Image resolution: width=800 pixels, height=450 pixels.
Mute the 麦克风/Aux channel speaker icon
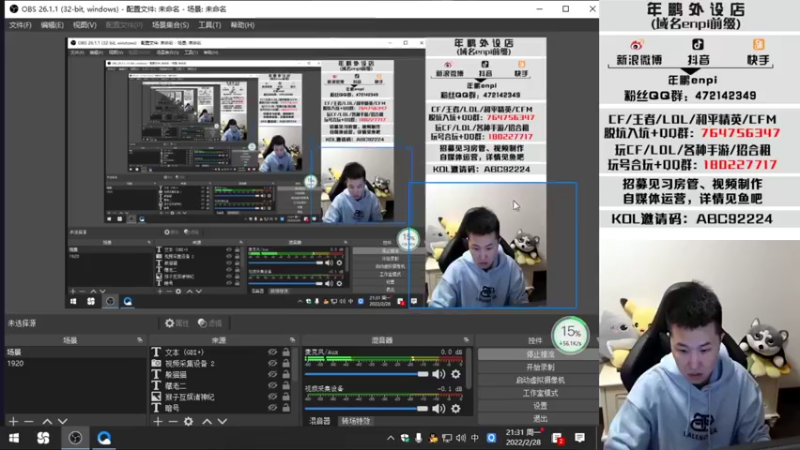tap(438, 374)
